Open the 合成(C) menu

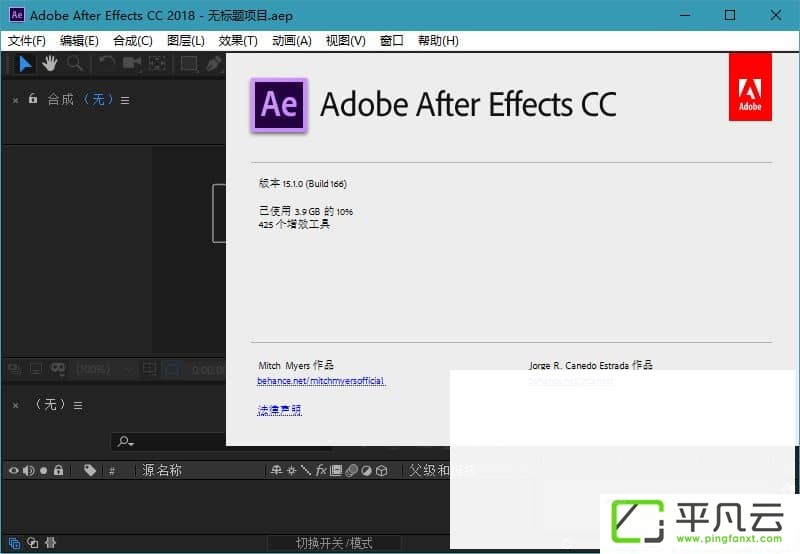pos(133,41)
